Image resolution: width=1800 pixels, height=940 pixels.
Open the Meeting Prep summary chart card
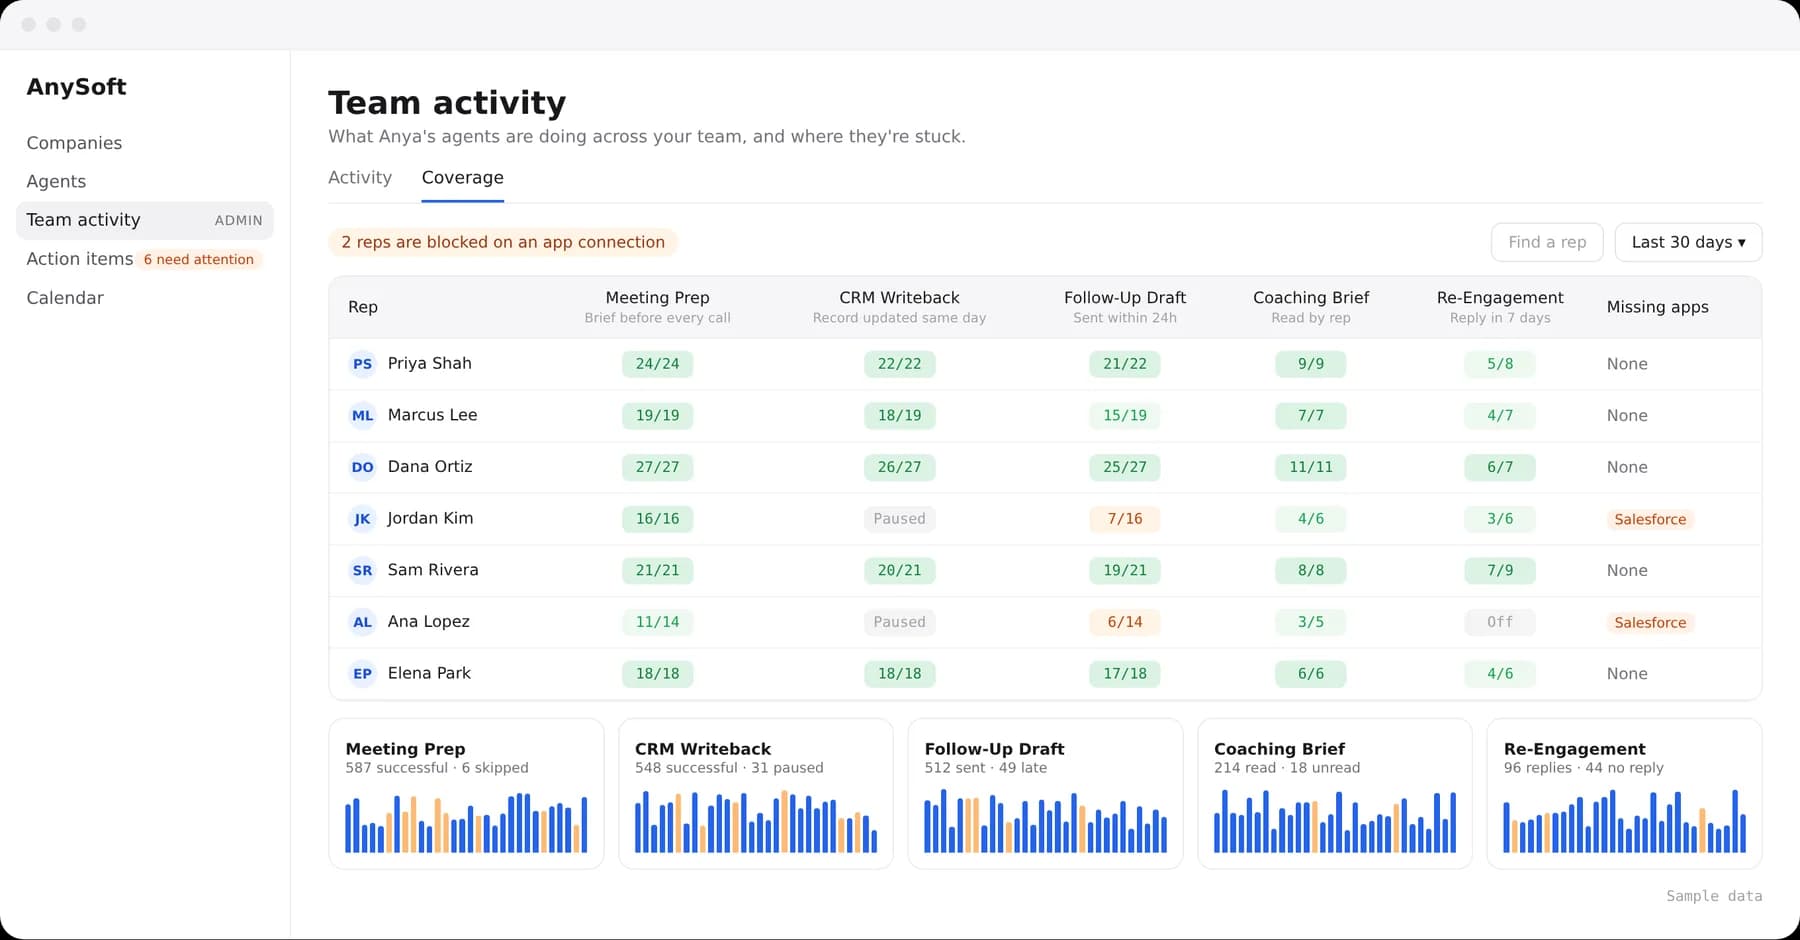click(x=466, y=794)
